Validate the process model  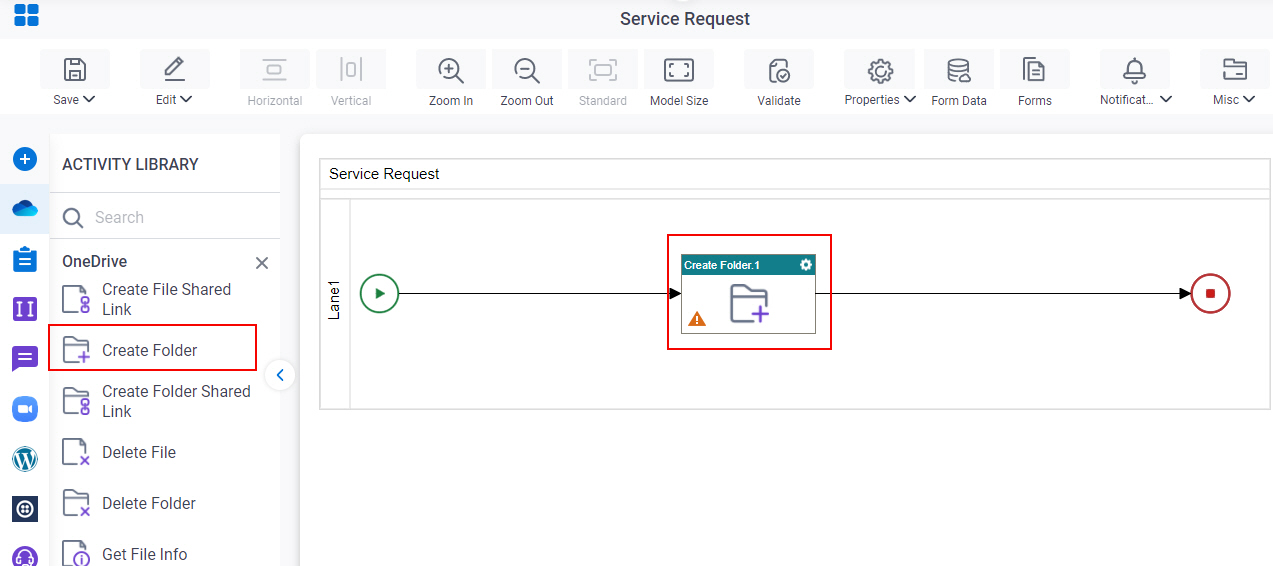click(x=779, y=70)
